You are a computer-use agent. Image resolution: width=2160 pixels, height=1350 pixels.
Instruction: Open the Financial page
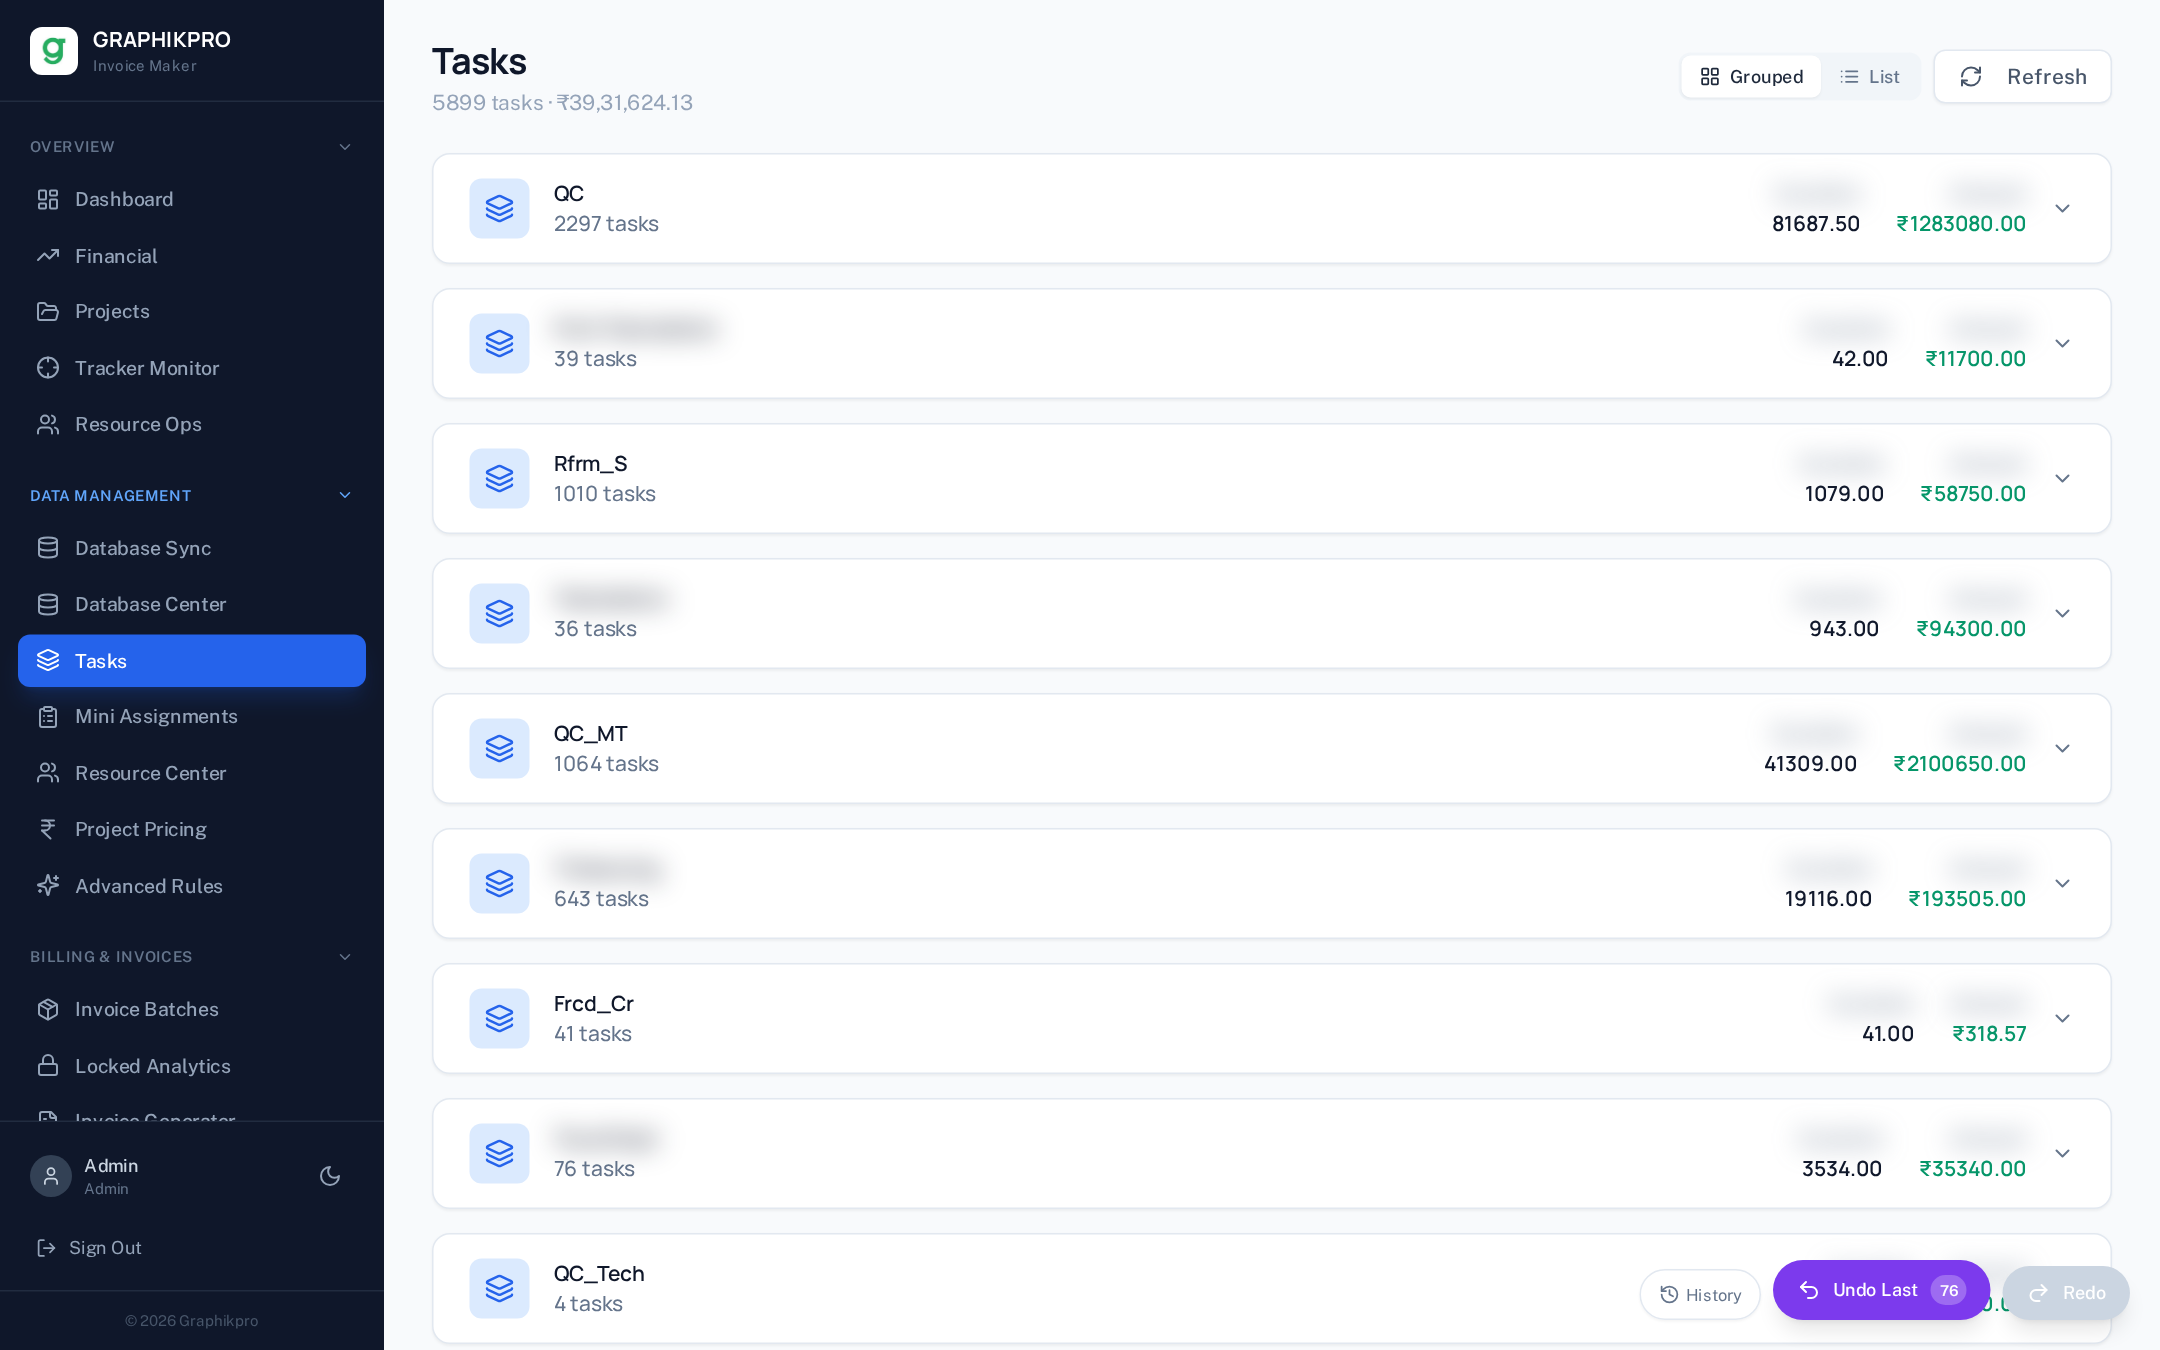click(191, 256)
